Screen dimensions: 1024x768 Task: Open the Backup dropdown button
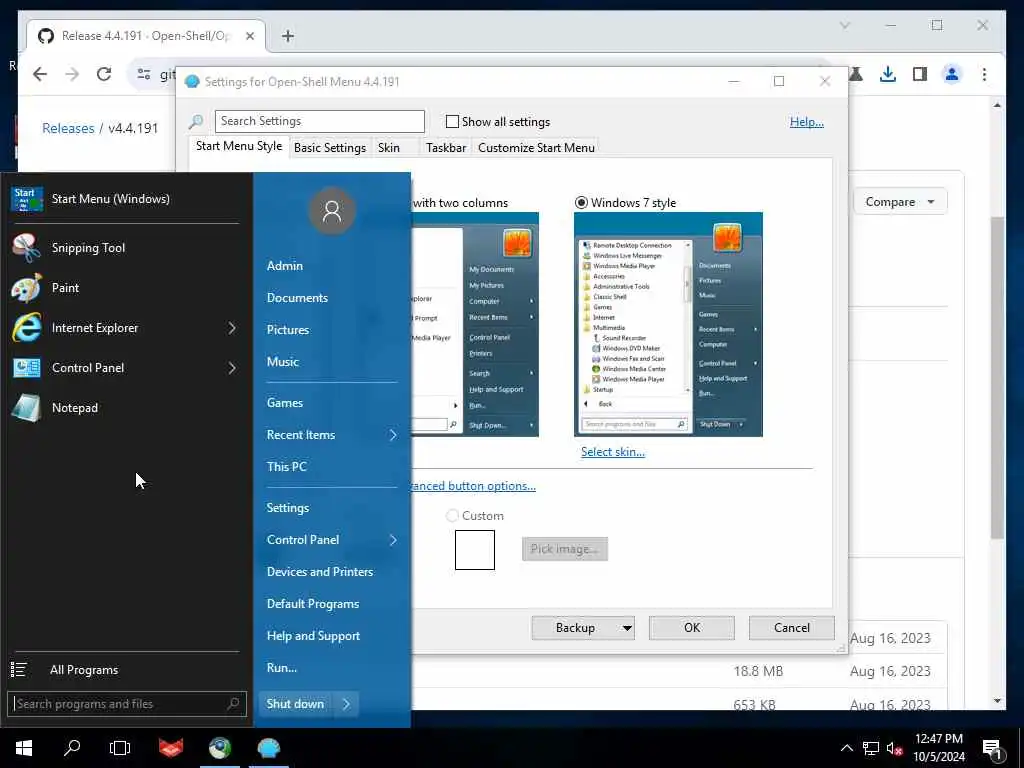click(583, 628)
